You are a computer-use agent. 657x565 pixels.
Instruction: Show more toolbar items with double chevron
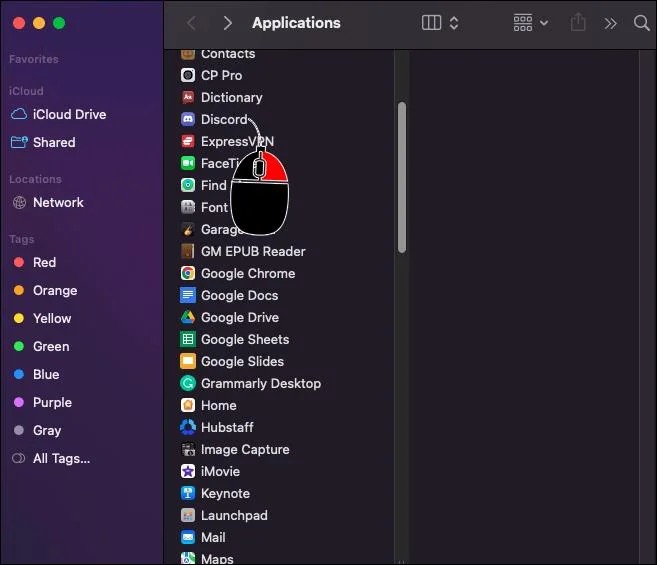pyautogui.click(x=610, y=23)
